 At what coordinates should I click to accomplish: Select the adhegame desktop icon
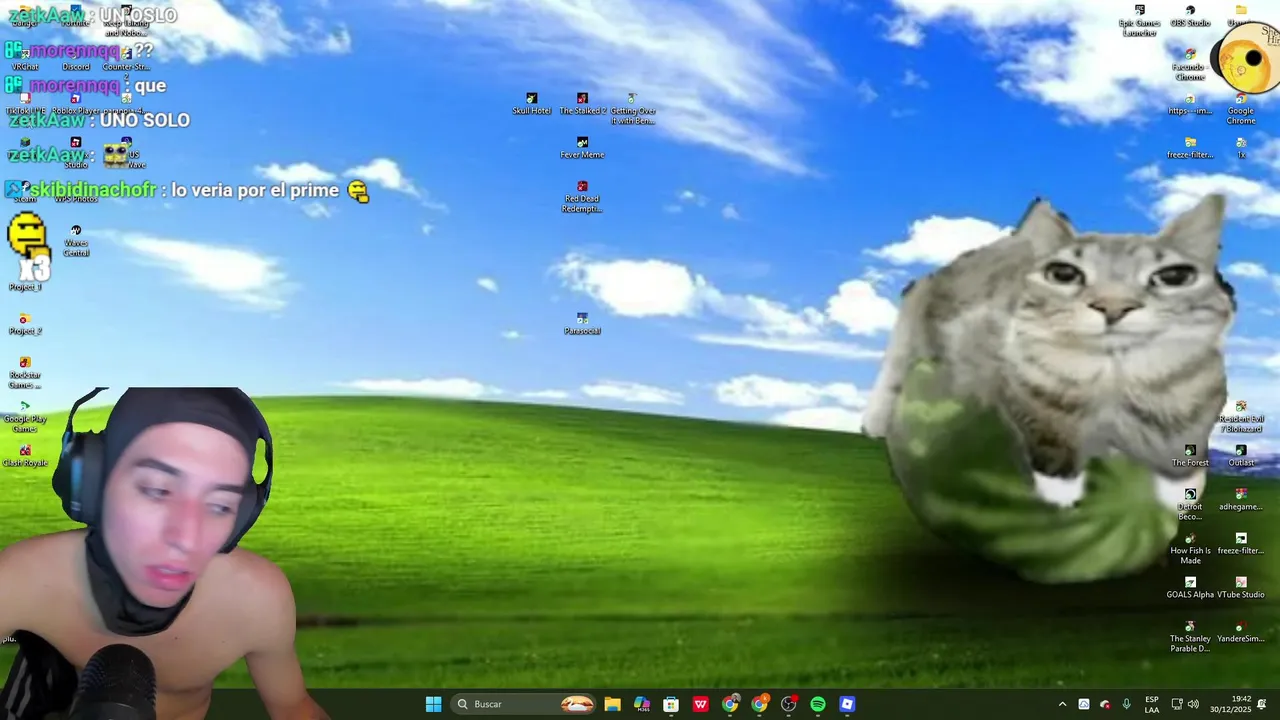point(1241,500)
